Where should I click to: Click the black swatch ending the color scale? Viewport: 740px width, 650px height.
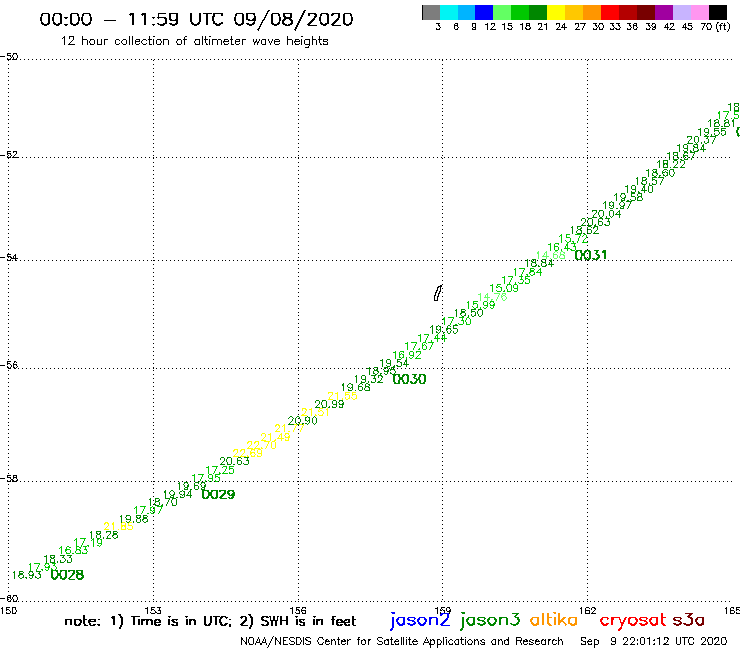tap(717, 12)
